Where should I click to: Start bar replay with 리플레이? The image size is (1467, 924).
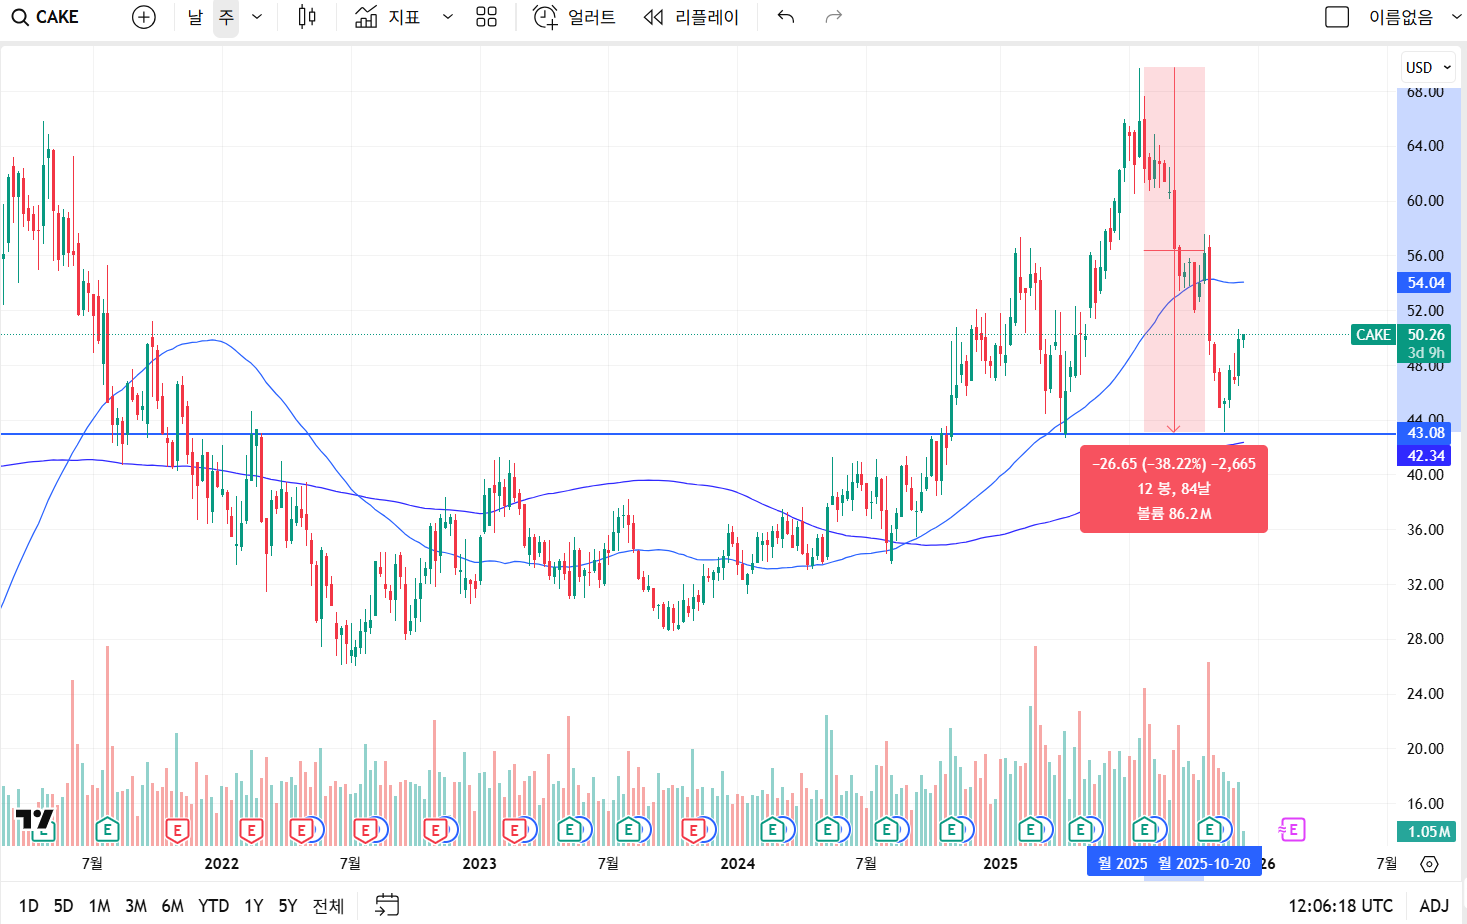click(x=691, y=17)
